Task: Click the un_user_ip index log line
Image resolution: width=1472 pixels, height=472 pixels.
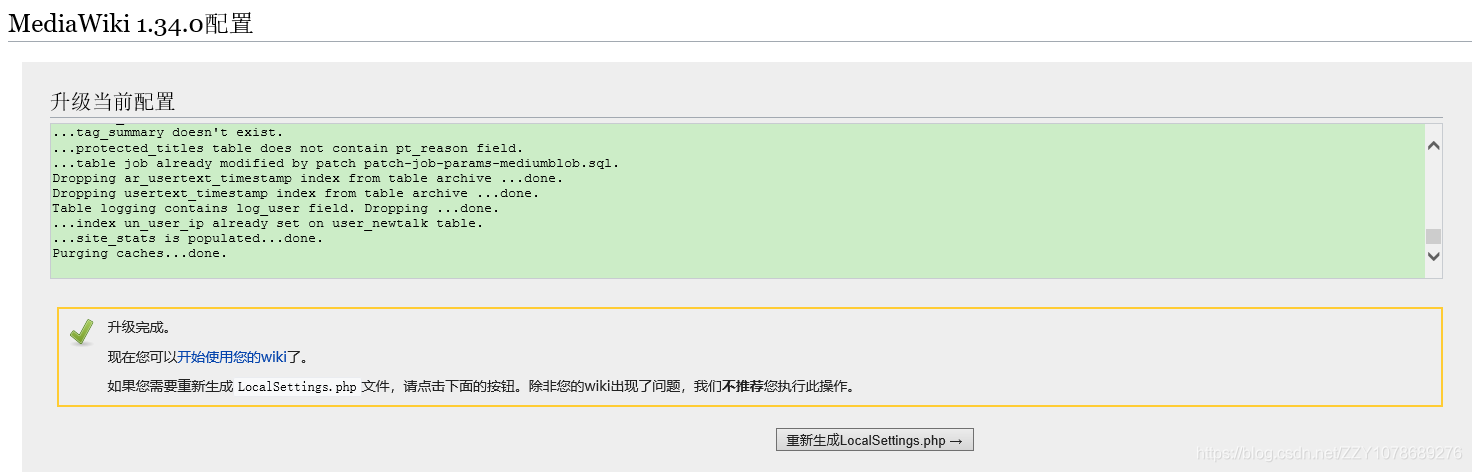Action: [268, 223]
